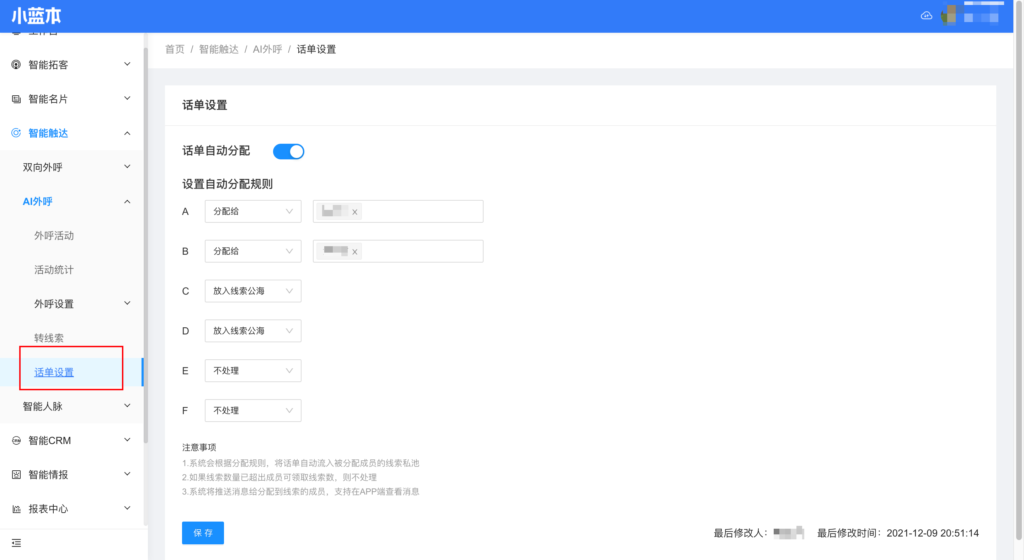This screenshot has height=560, width=1024.
Task: Select 活动统计 menu item
Action: [54, 270]
